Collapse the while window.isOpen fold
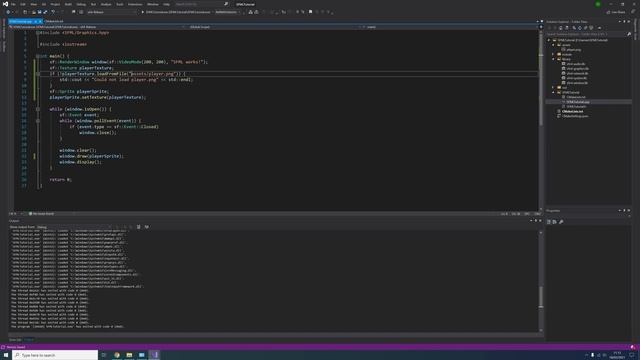 click(x=38, y=109)
